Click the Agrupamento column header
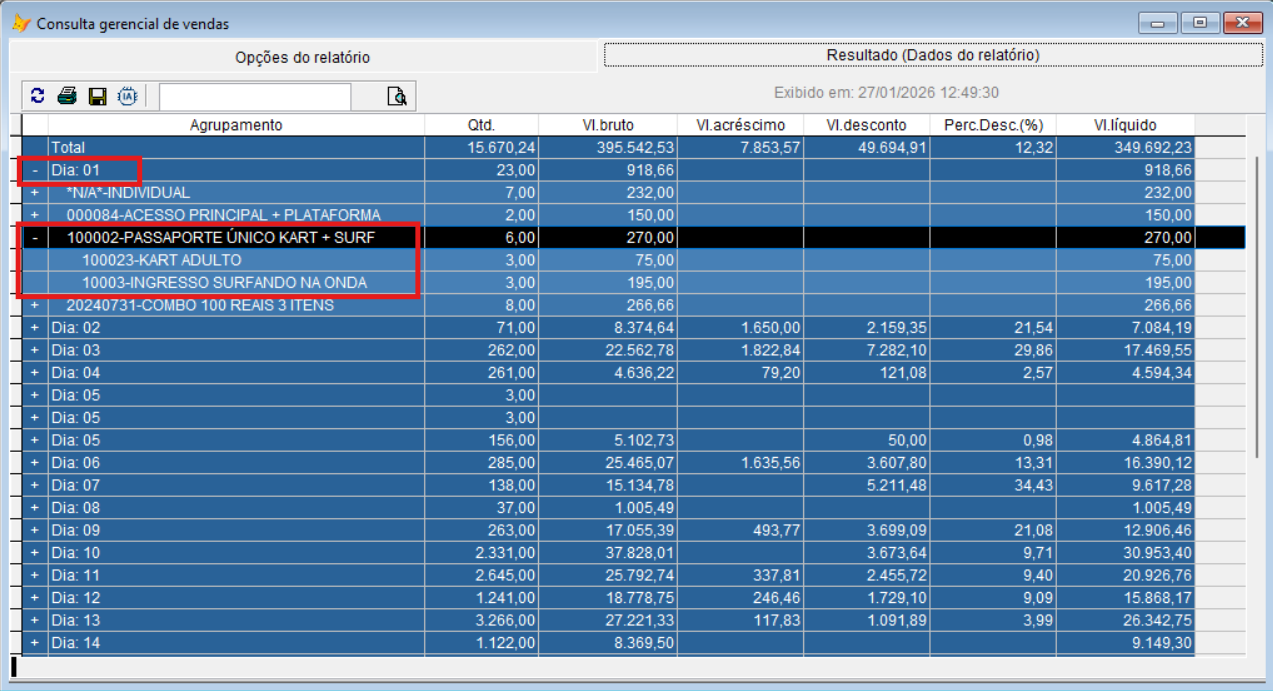 click(x=236, y=125)
